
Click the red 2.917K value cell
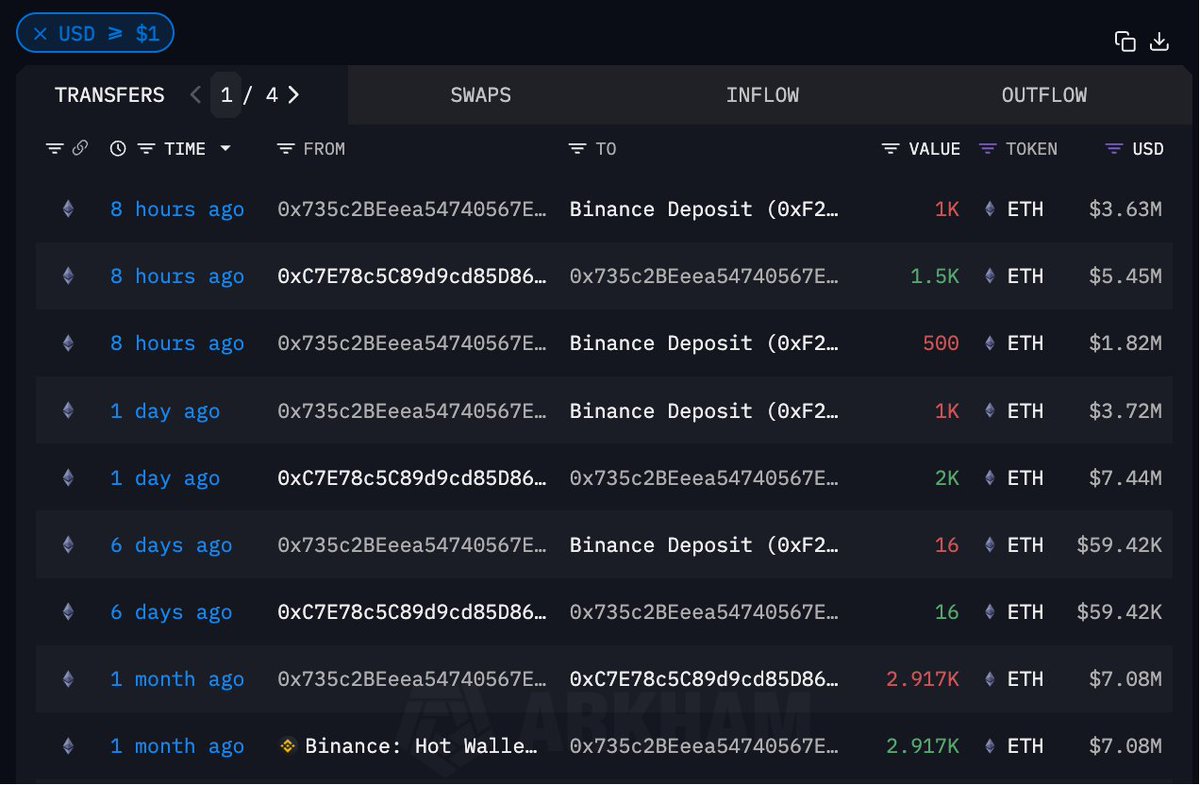(922, 679)
